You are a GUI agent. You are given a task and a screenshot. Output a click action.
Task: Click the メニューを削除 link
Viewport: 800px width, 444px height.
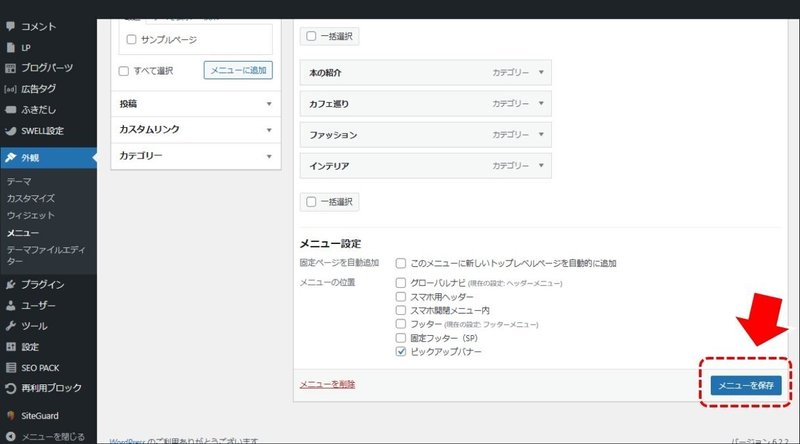pos(327,384)
